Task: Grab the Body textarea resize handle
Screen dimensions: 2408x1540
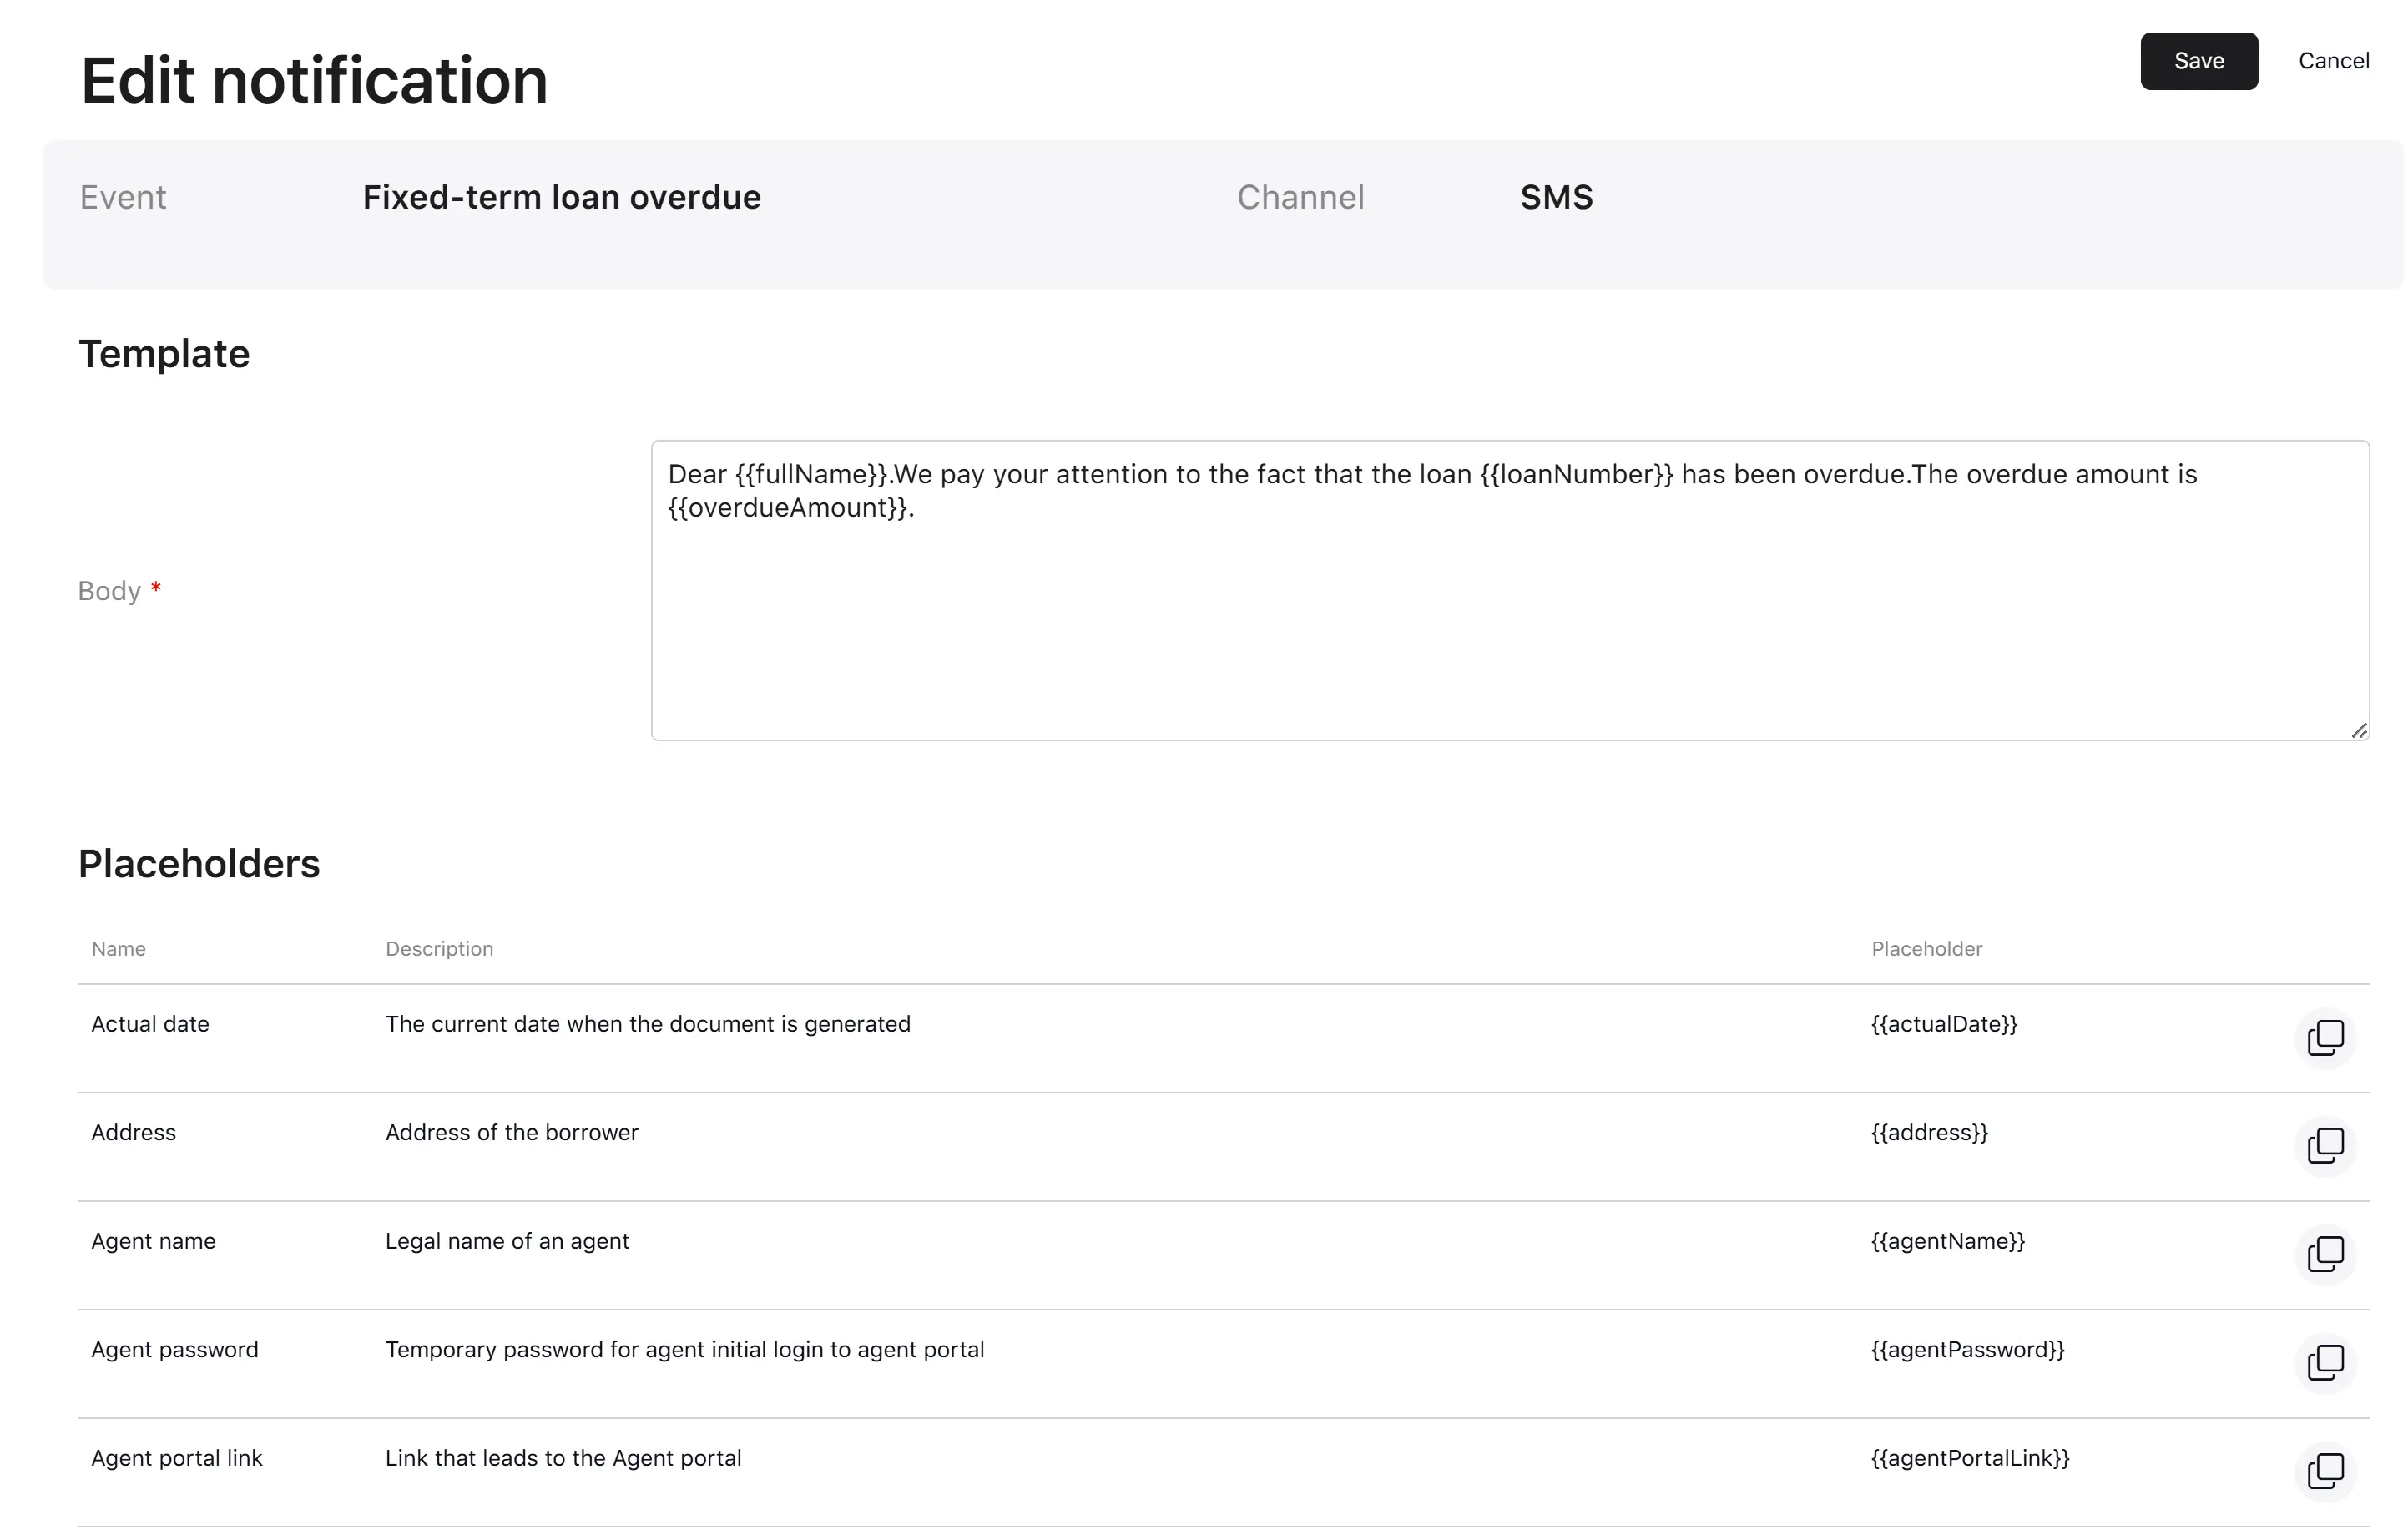Action: (x=2359, y=731)
